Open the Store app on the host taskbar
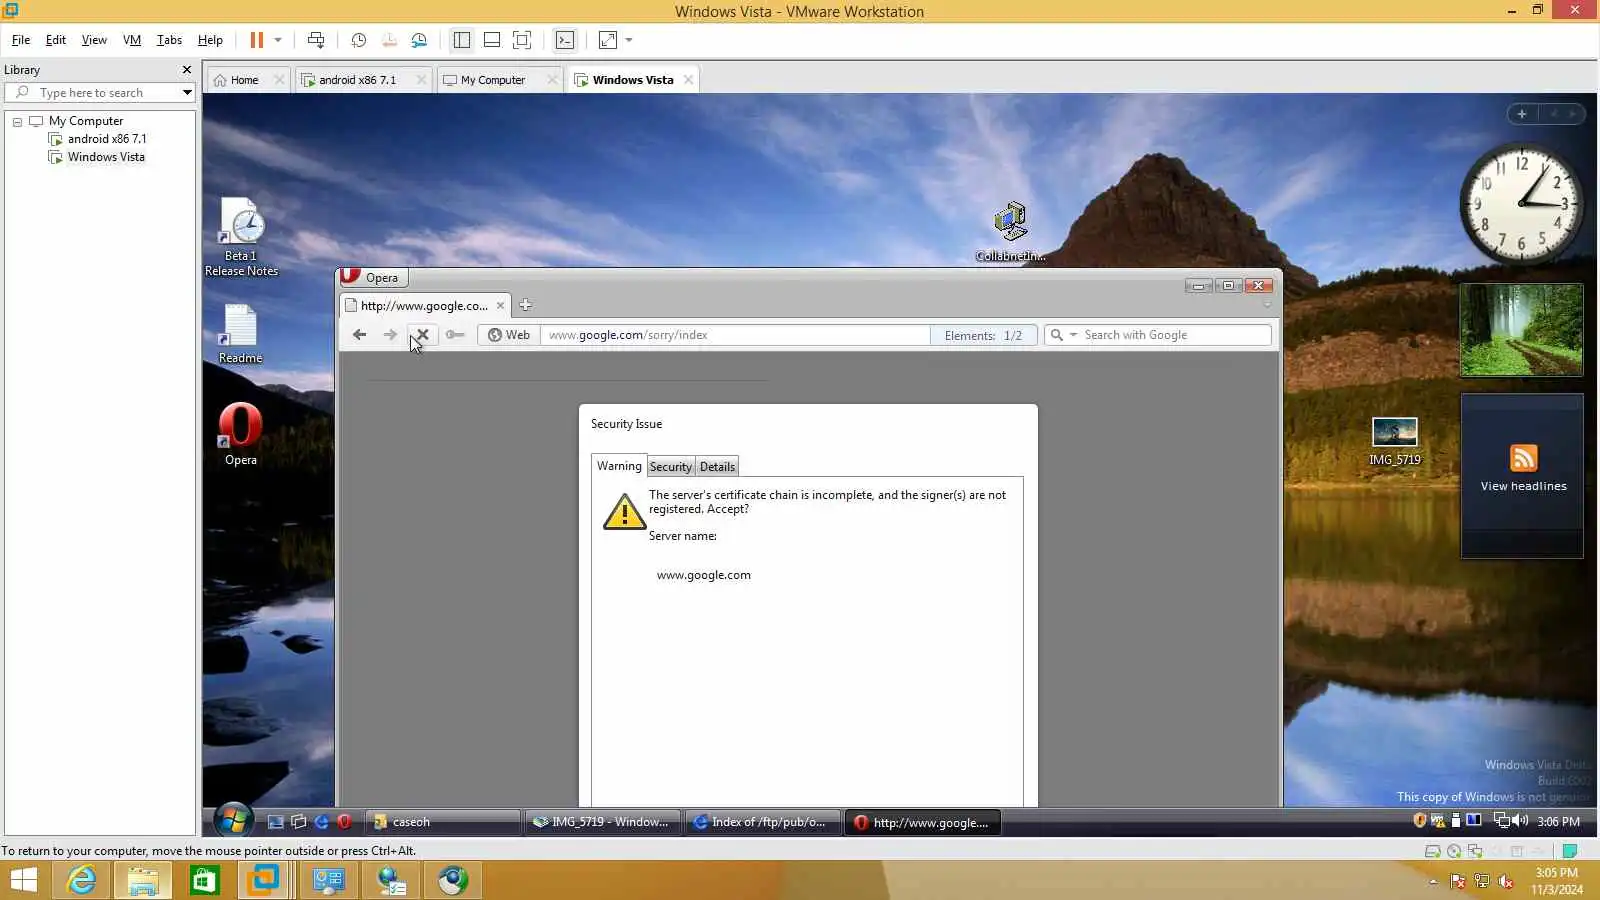1600x900 pixels. tap(204, 880)
